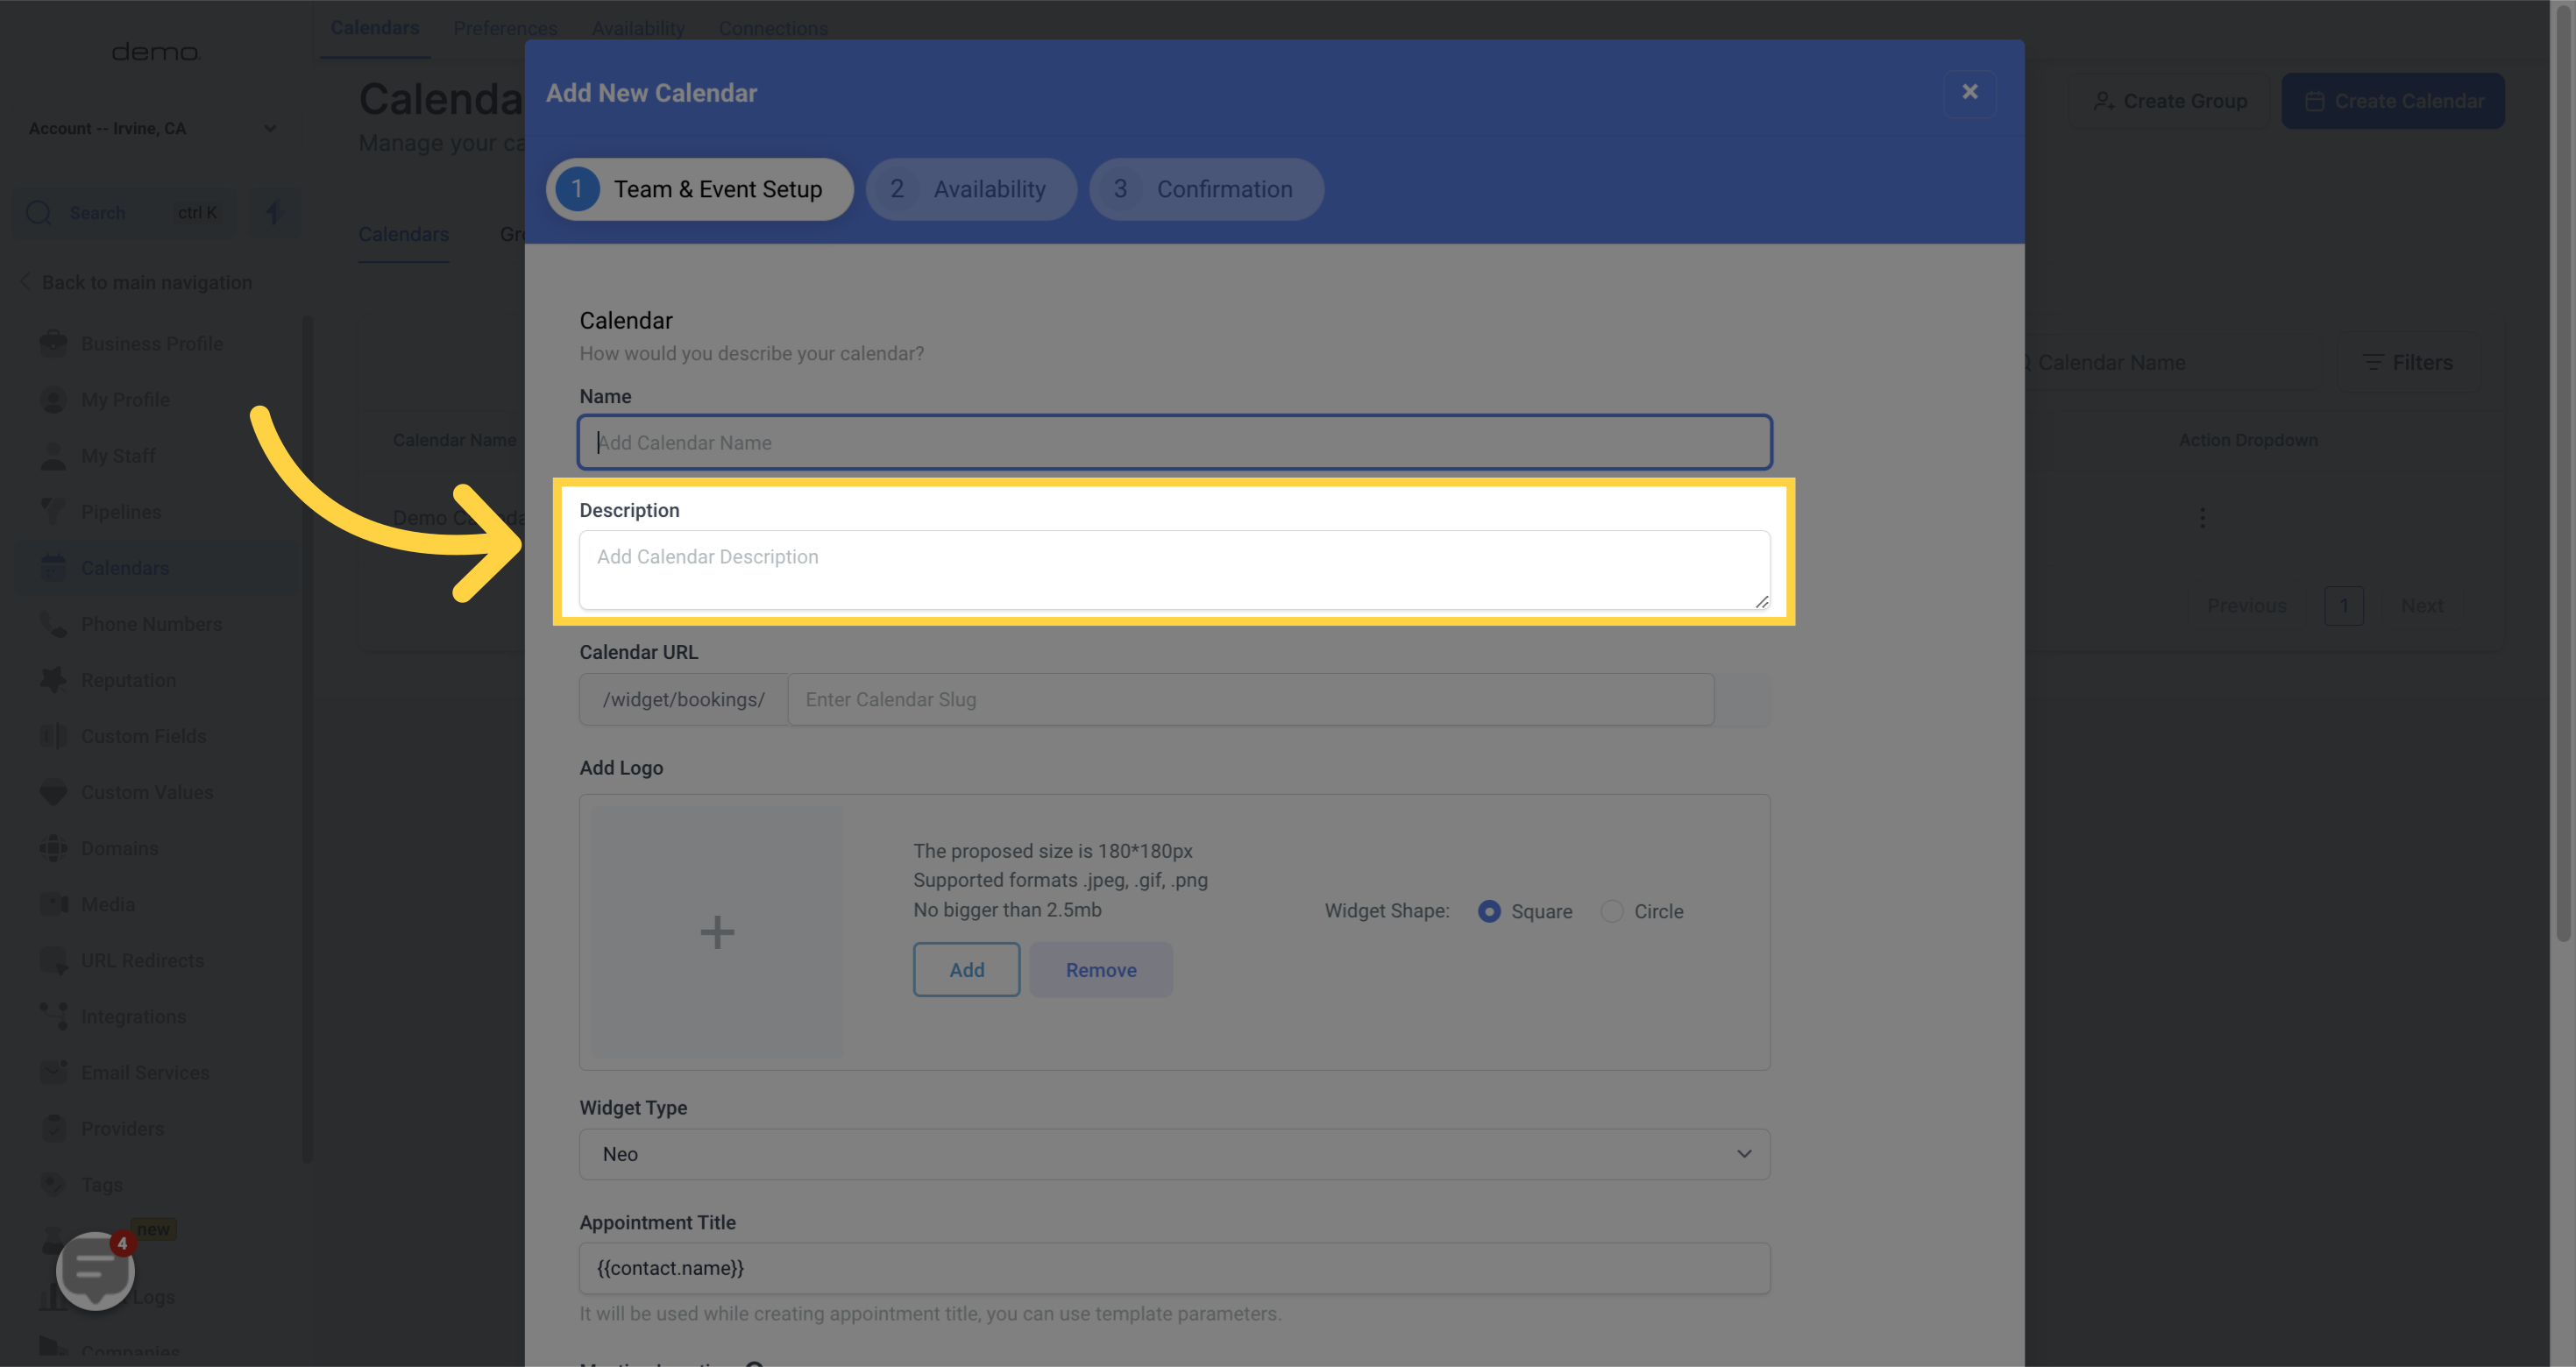Click the plus icon to upload logo

[717, 932]
